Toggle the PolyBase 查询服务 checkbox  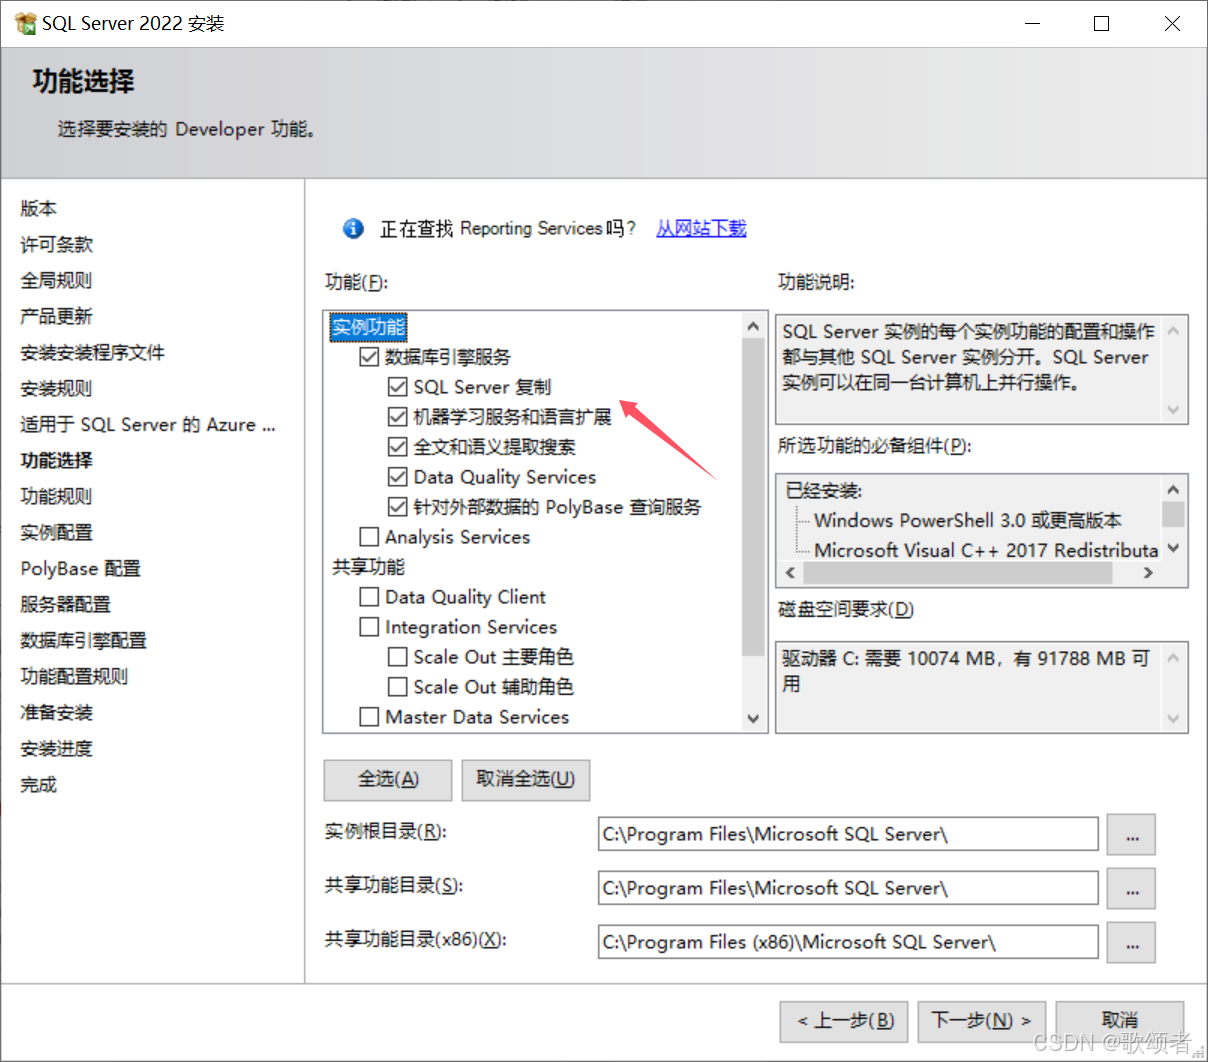point(397,507)
